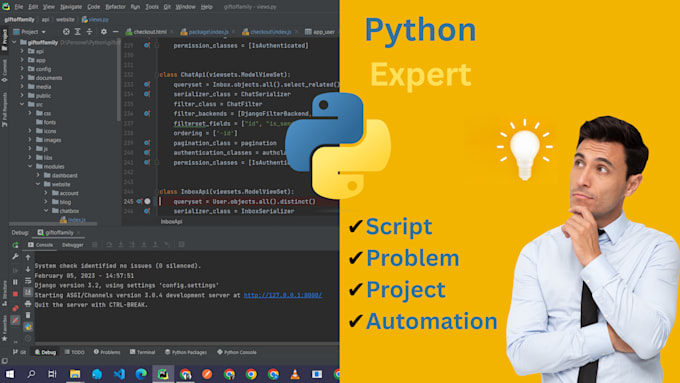Click the Rerun debug session icon
The image size is (680, 383).
click(15, 245)
